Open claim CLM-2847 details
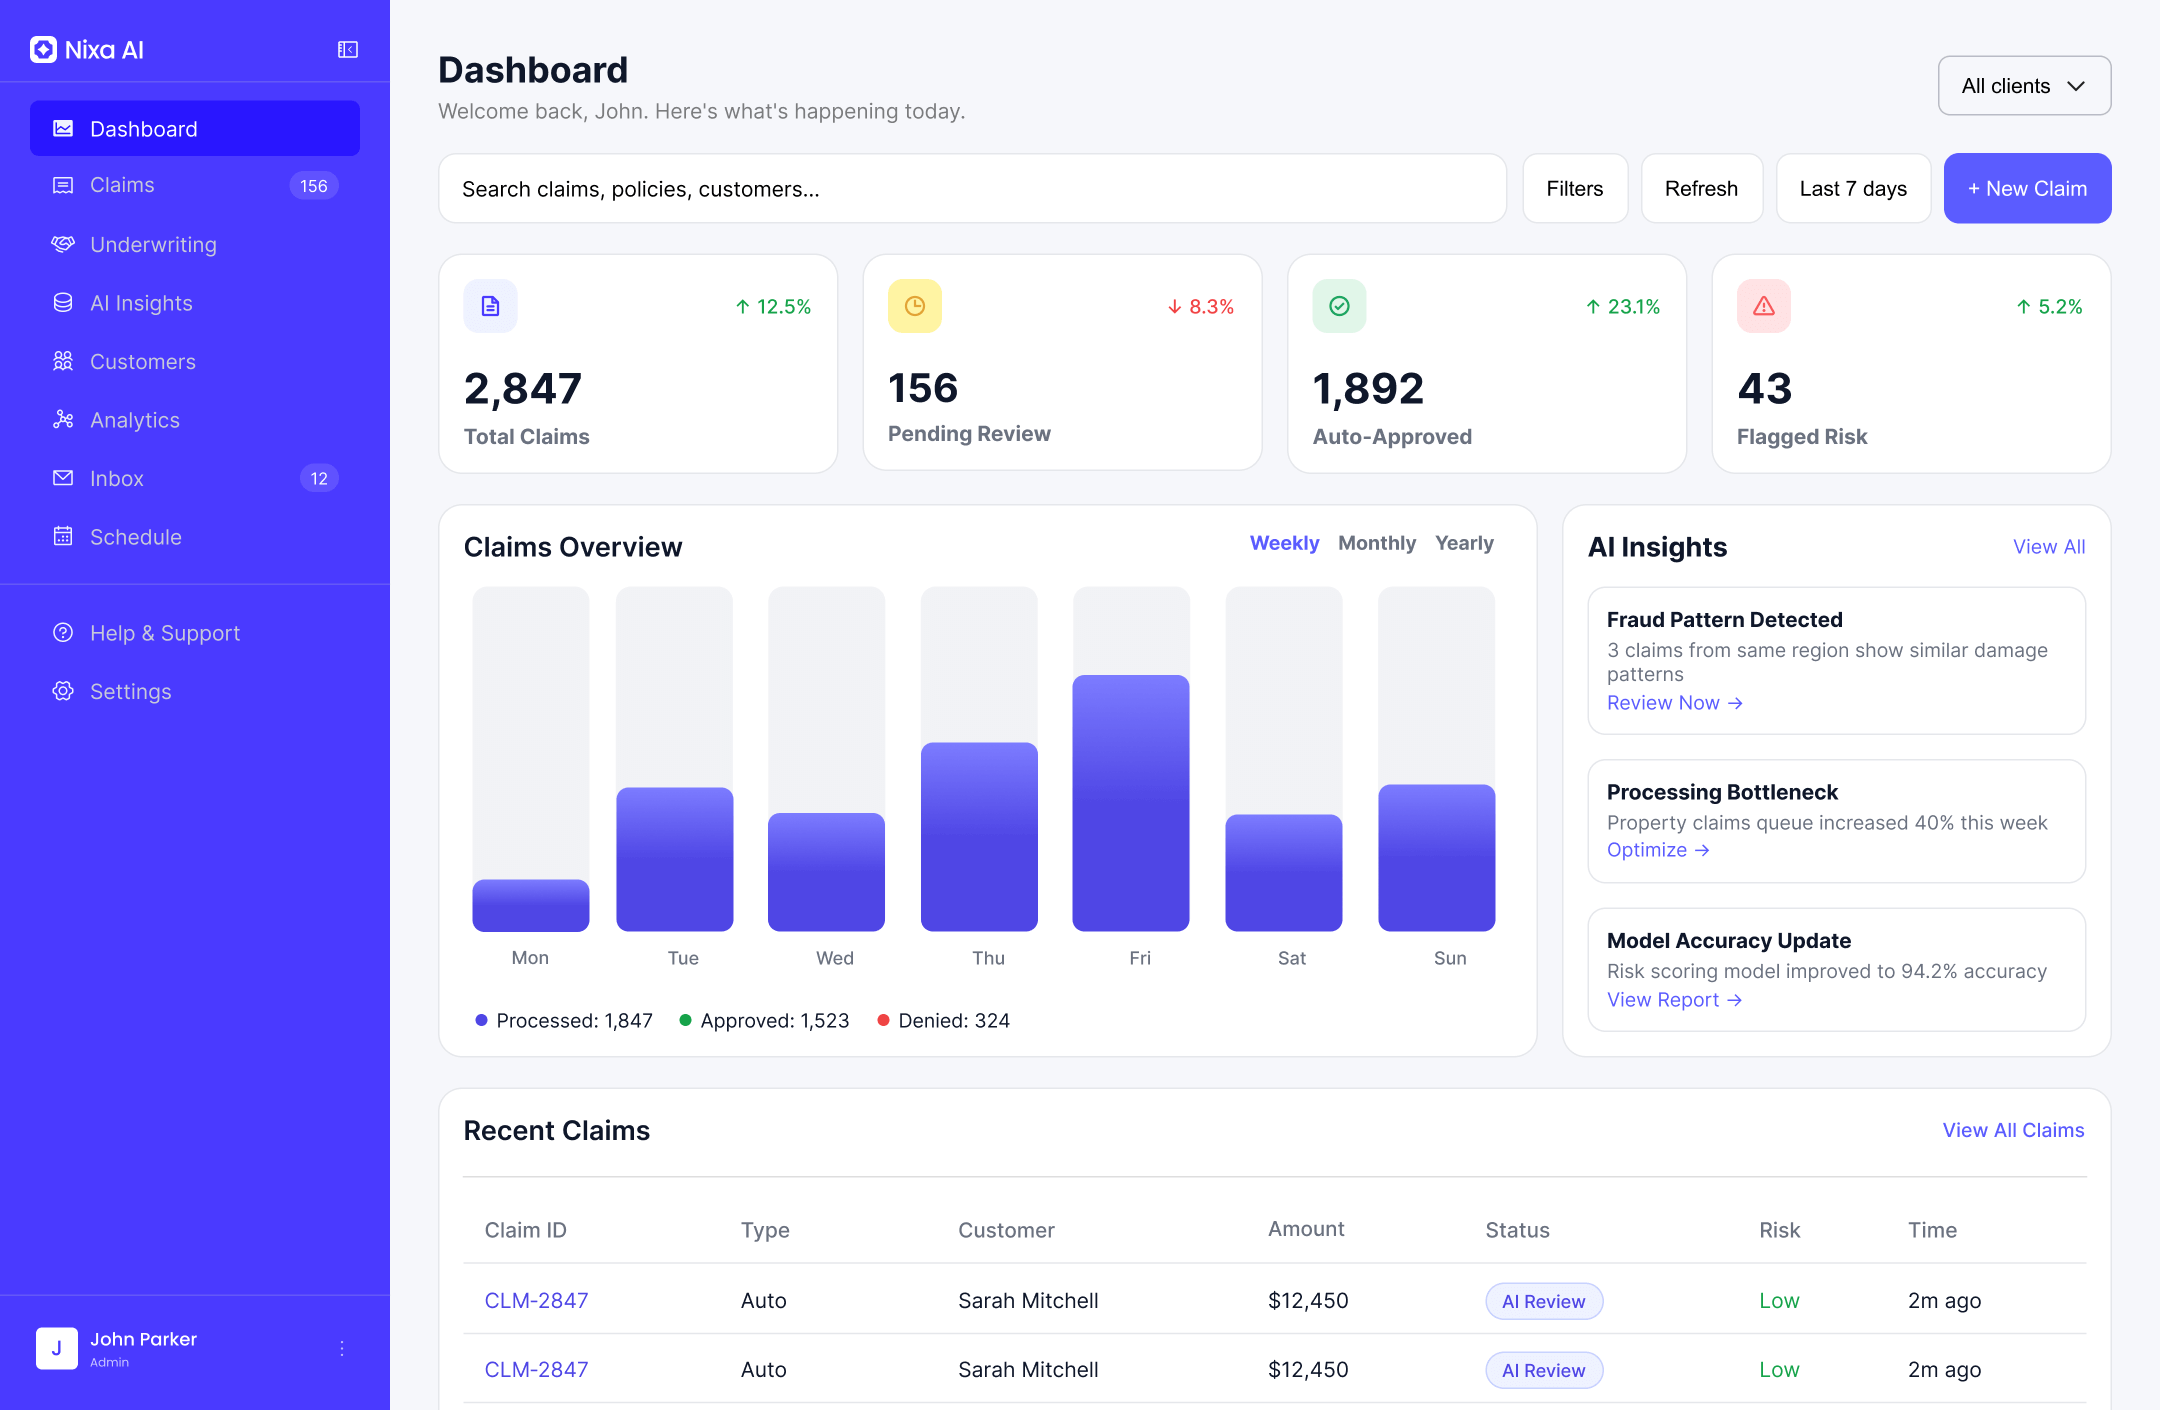The height and width of the screenshot is (1410, 2160). [536, 1300]
